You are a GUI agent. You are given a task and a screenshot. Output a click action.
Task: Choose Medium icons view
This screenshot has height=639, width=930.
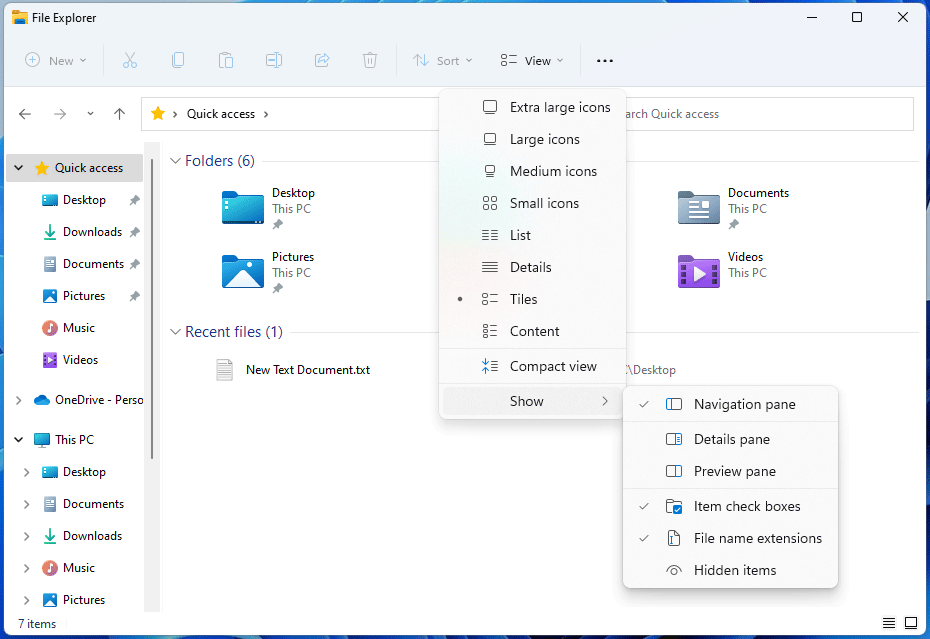tap(533, 171)
